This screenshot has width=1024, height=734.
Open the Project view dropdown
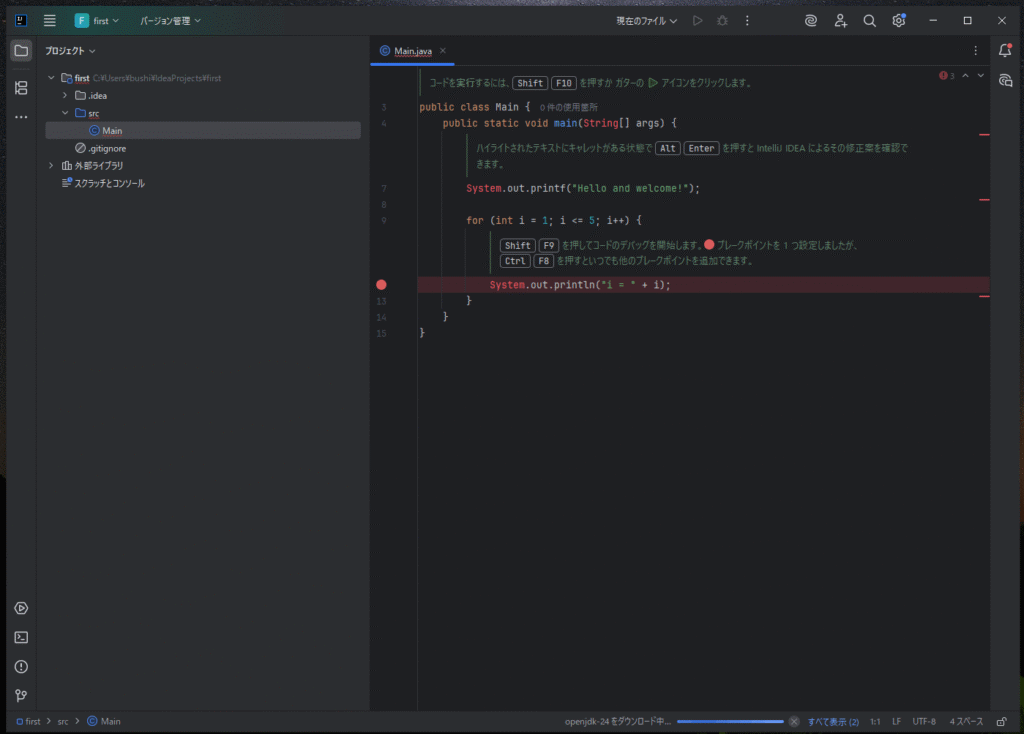point(70,51)
